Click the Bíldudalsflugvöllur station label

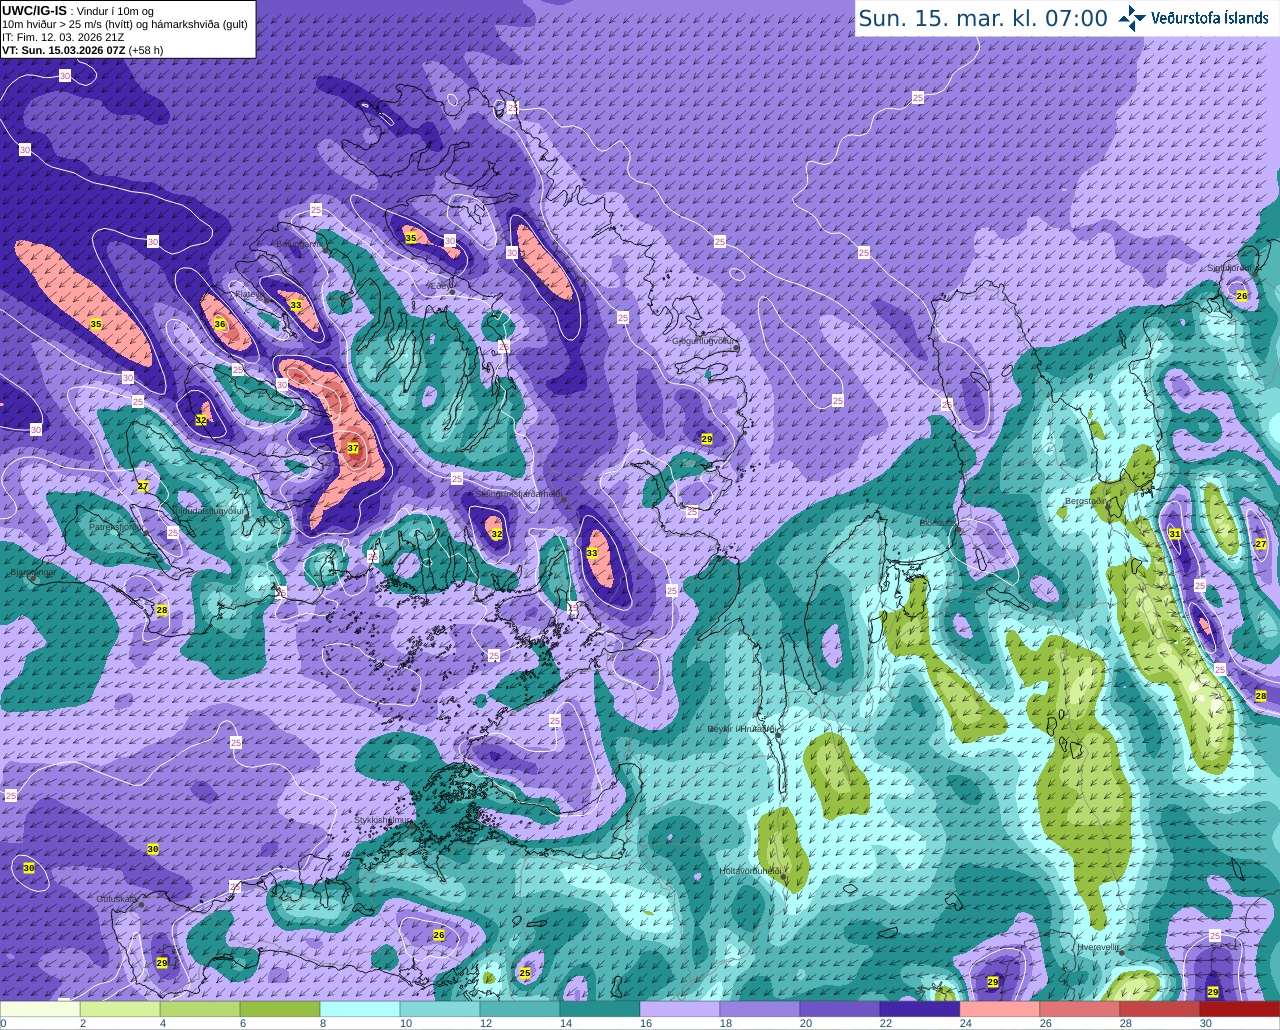pos(208,510)
